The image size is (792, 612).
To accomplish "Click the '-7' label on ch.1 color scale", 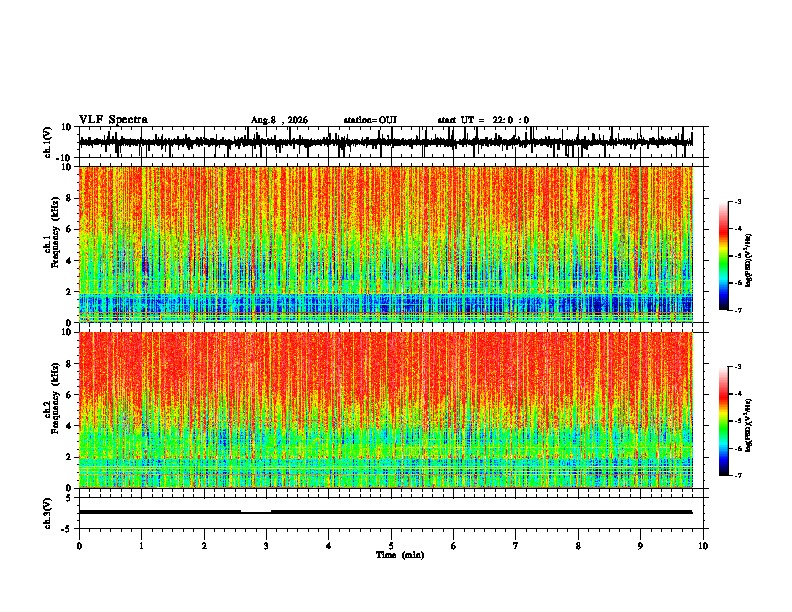I will tap(738, 310).
